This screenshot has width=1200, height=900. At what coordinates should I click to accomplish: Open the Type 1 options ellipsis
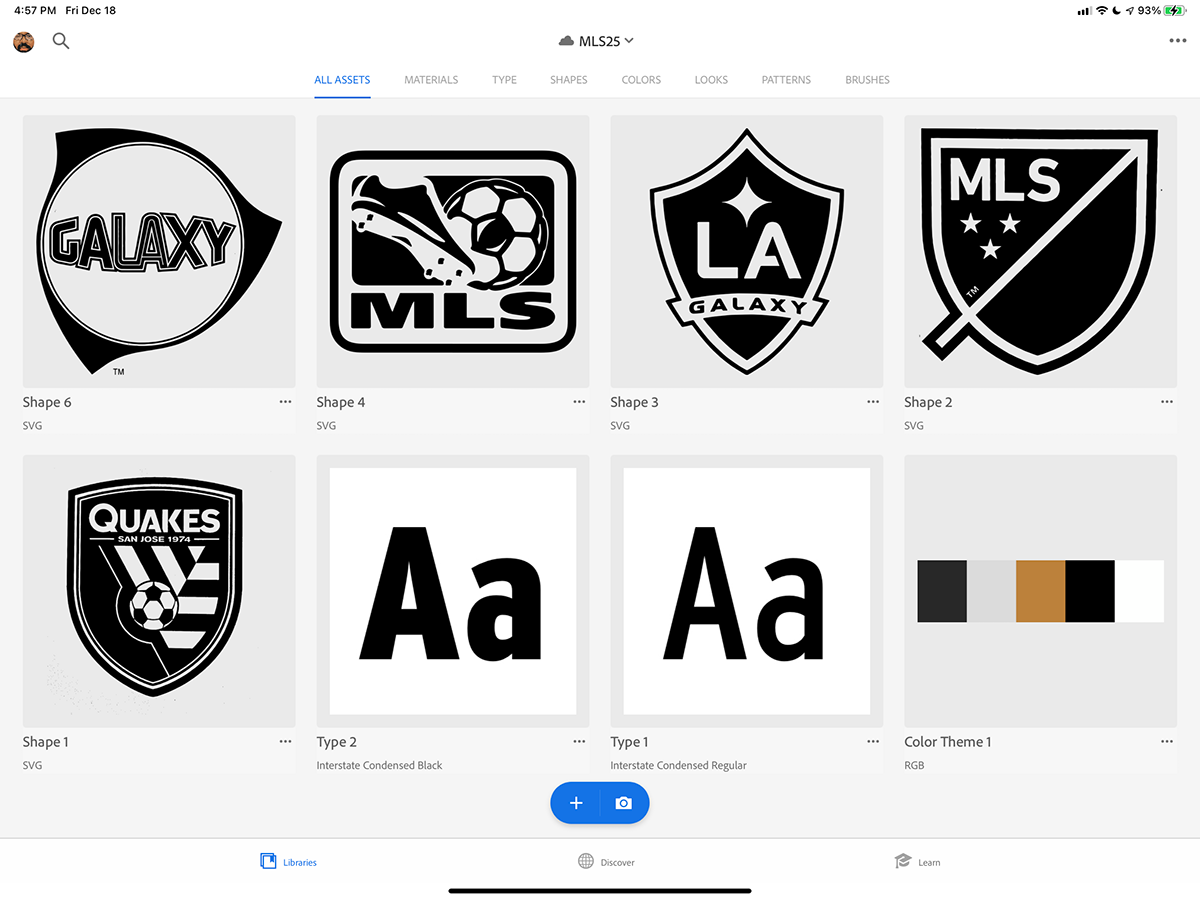pos(873,742)
